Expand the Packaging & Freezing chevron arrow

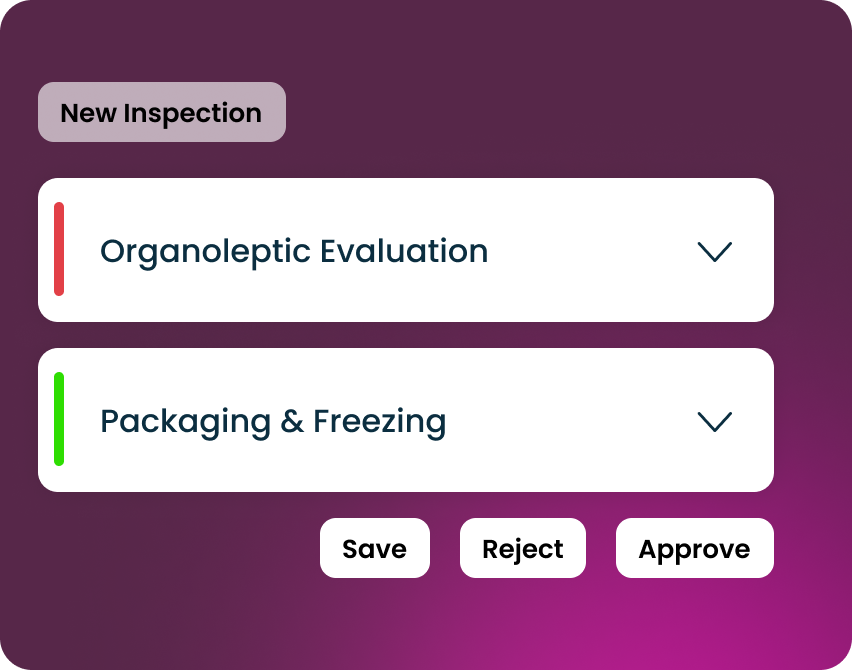714,421
